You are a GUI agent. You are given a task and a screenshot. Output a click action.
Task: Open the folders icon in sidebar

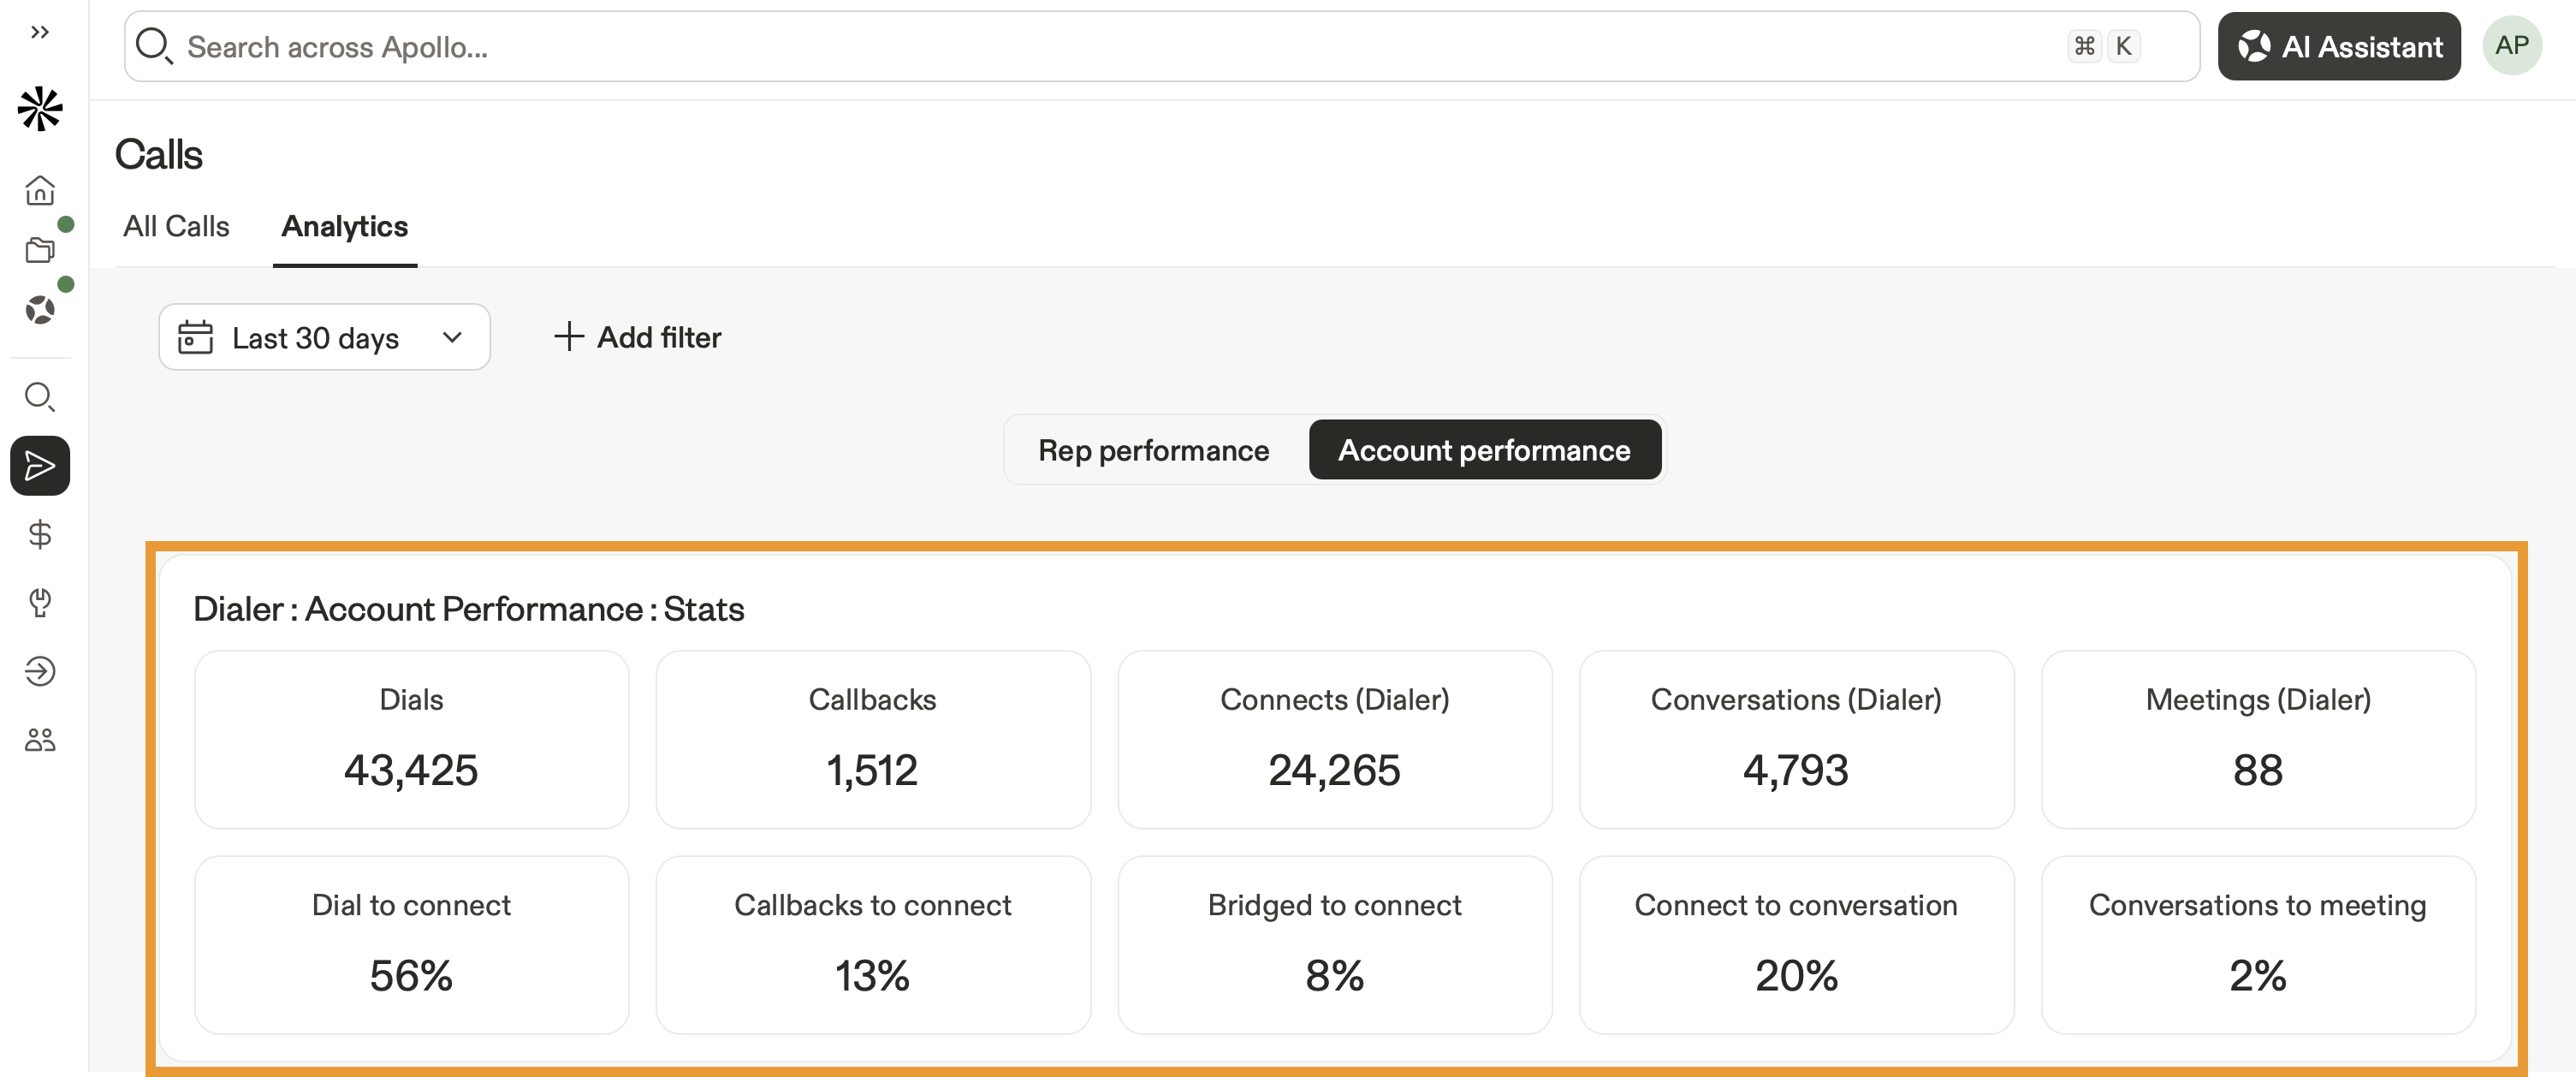pos(40,250)
